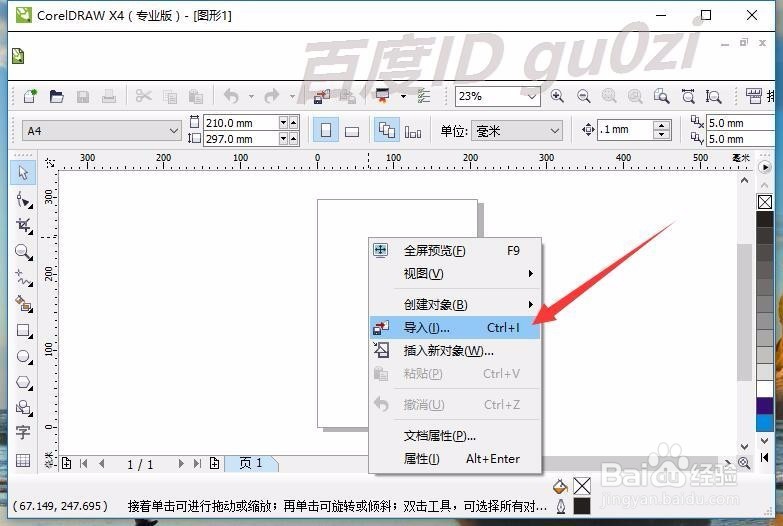
Task: Select the Crop tool in toolbox
Action: [x=23, y=225]
